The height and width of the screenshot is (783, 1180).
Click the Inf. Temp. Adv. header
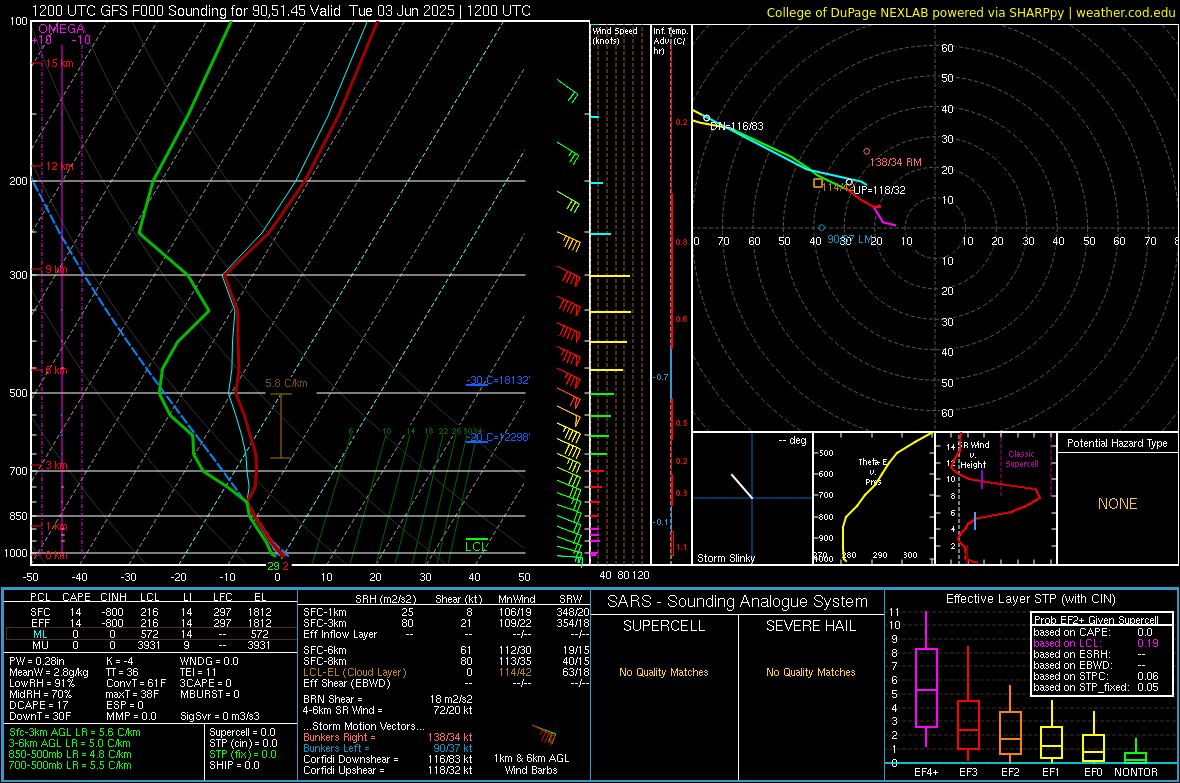(x=670, y=41)
